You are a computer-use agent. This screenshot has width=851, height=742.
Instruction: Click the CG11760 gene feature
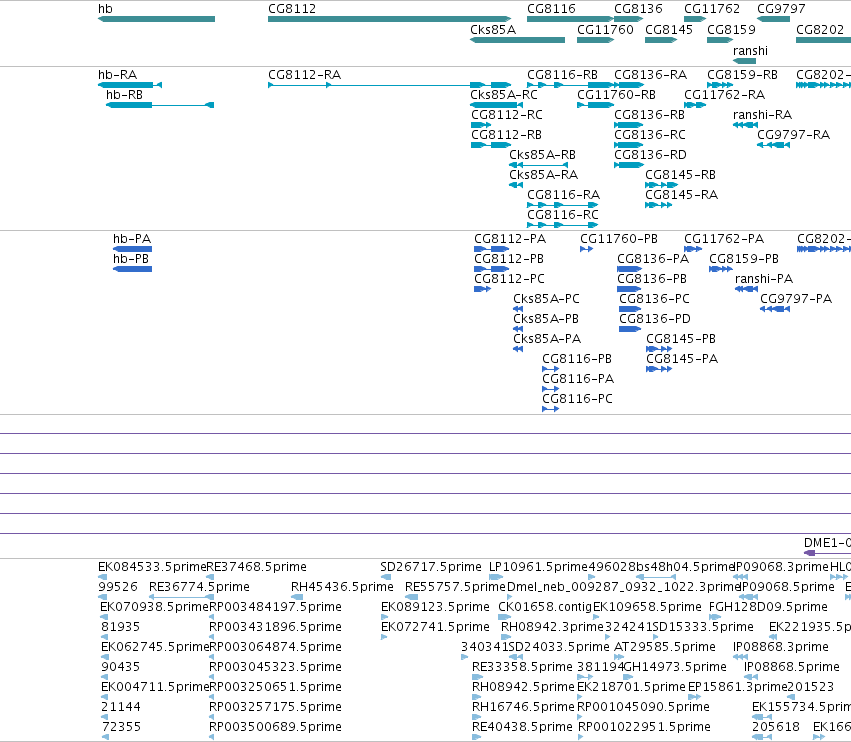(x=595, y=40)
